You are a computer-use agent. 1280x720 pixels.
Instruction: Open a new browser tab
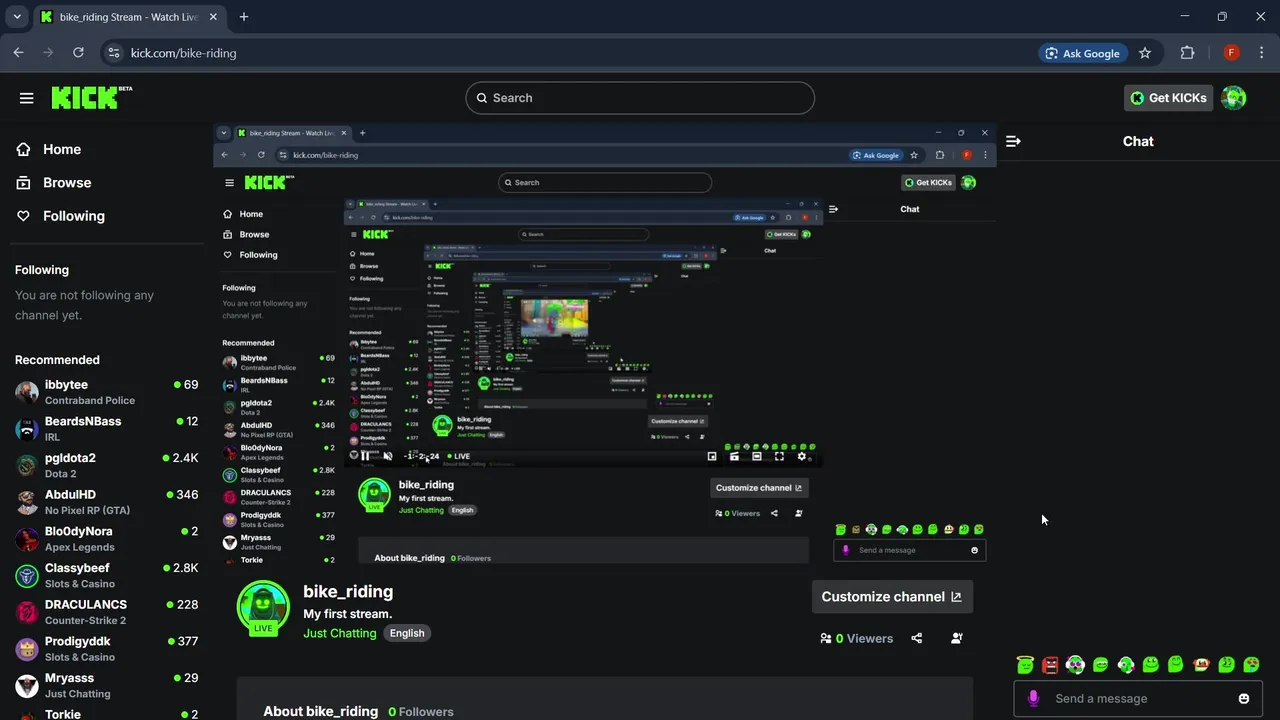[x=244, y=17]
